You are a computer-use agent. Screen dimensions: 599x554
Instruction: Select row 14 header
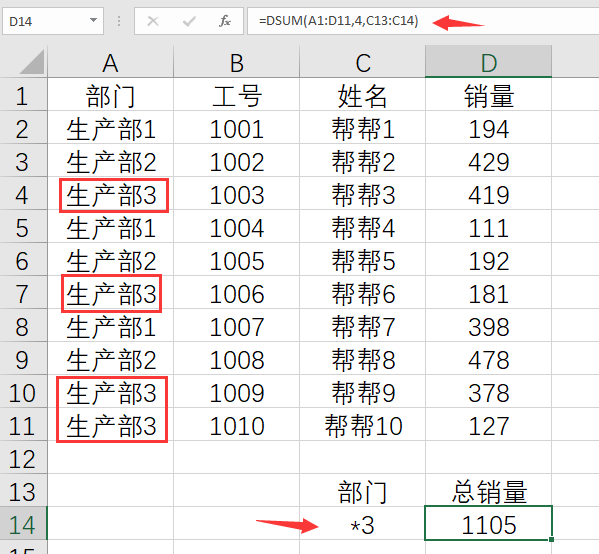(23, 523)
